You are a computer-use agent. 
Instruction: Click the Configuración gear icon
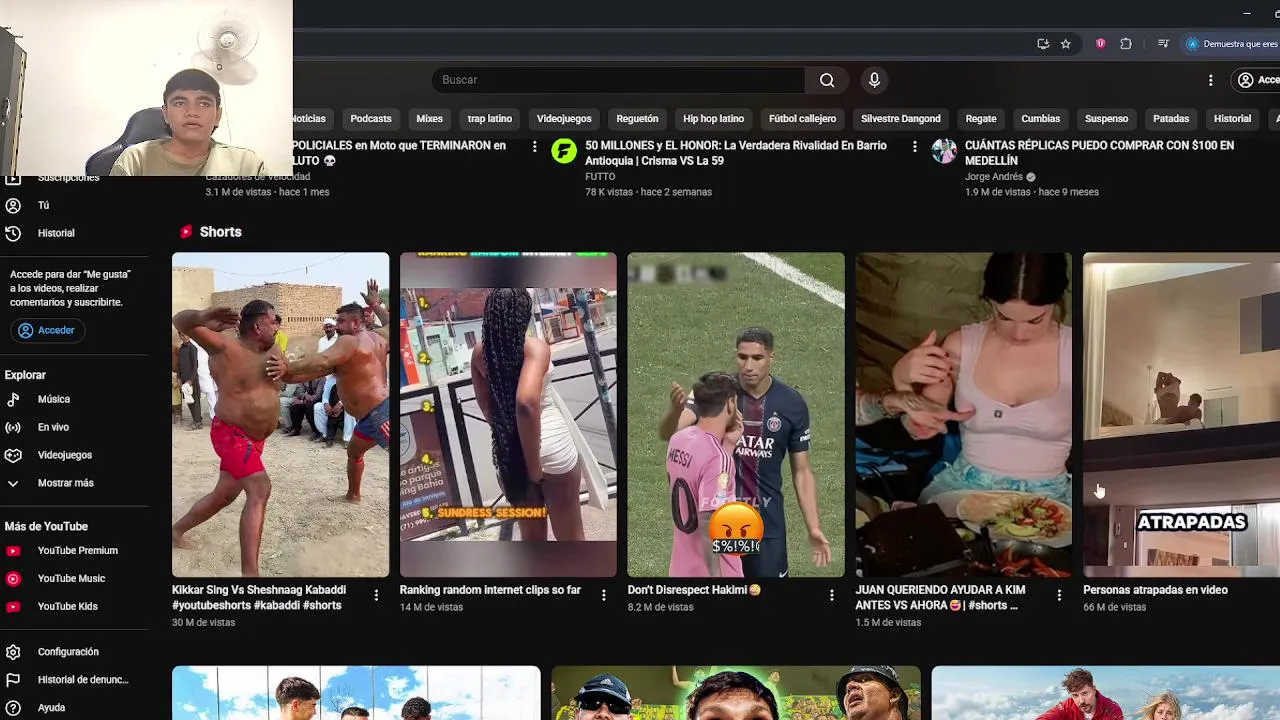[13, 652]
